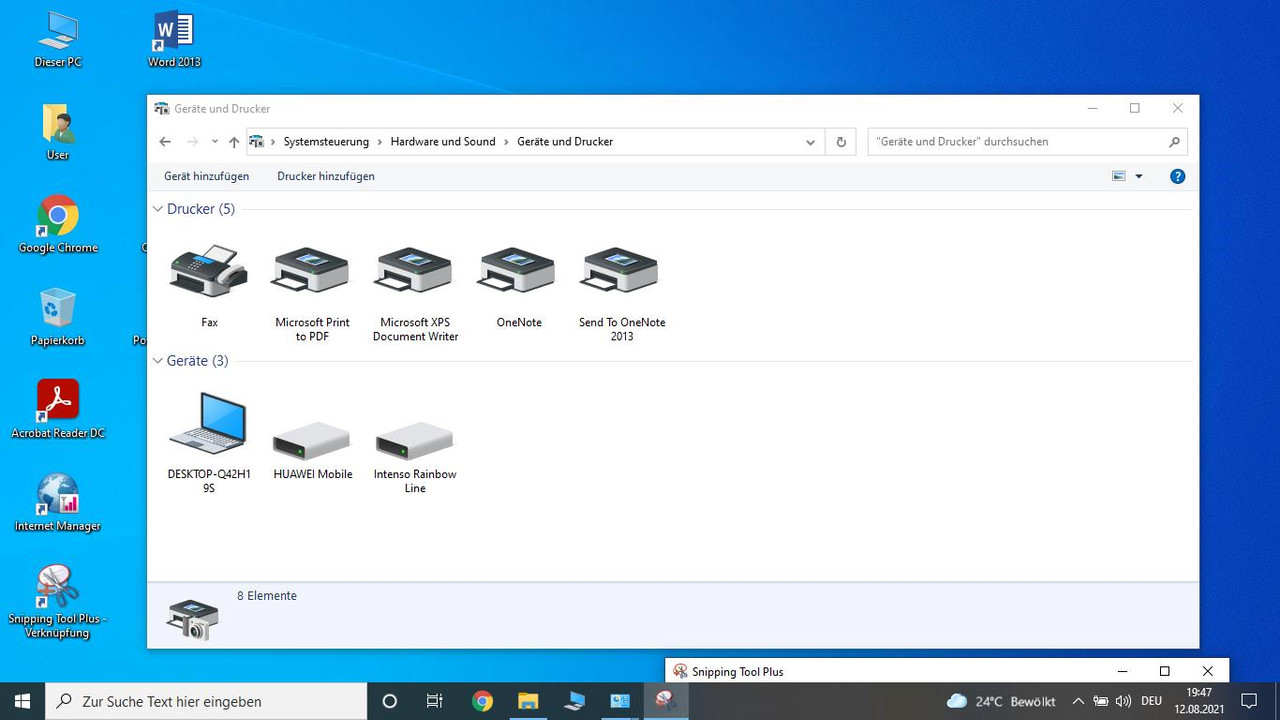This screenshot has height=720, width=1280.
Task: Open Task View on taskbar
Action: tap(435, 701)
